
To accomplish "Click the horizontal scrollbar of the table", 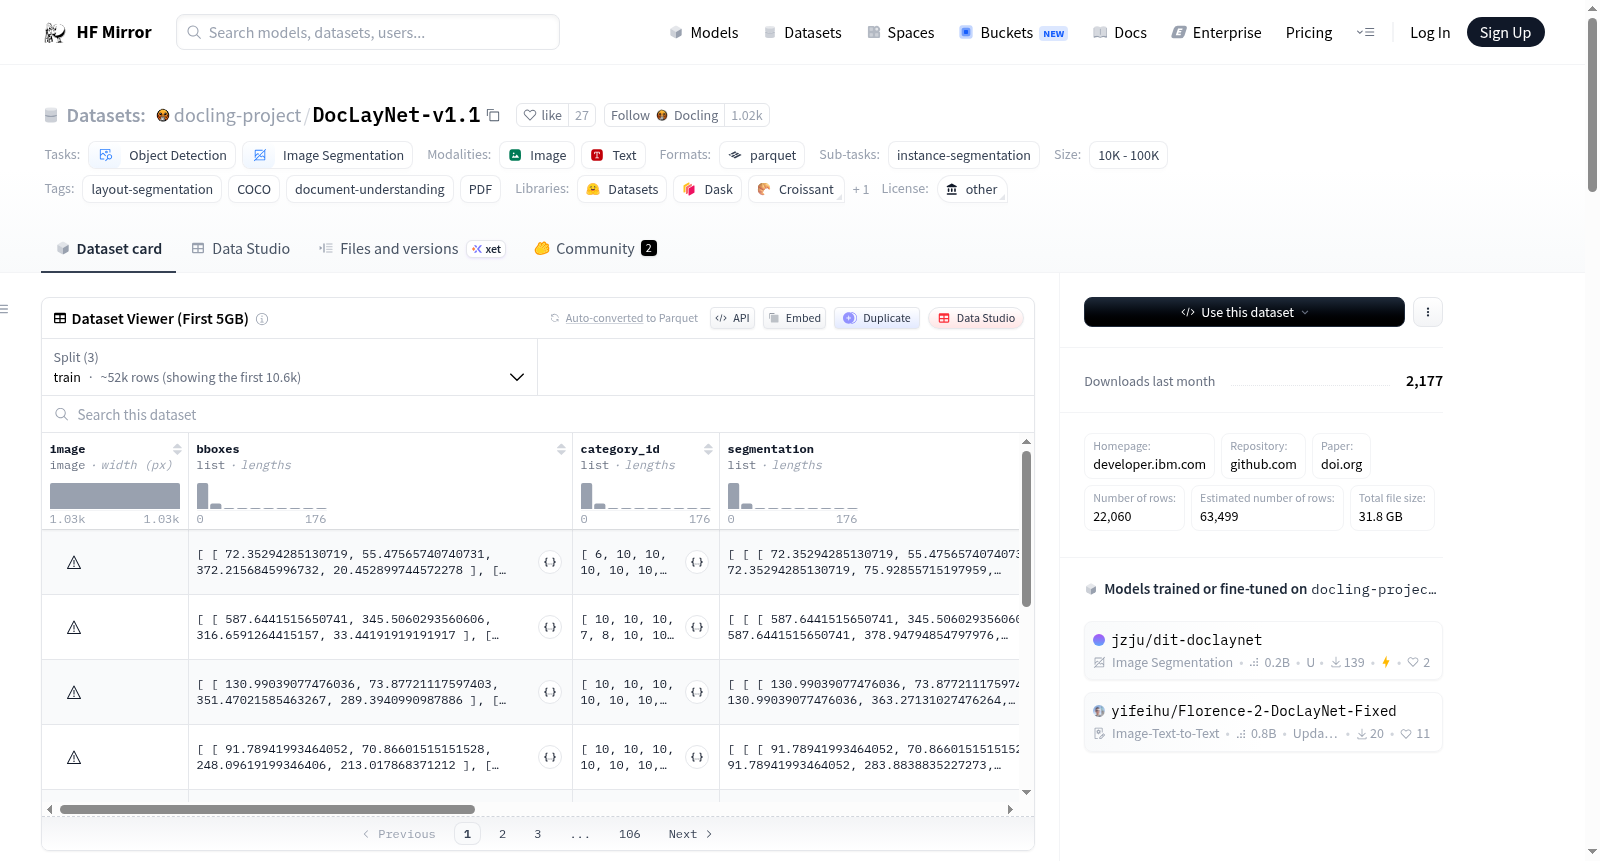I will click(x=267, y=809).
